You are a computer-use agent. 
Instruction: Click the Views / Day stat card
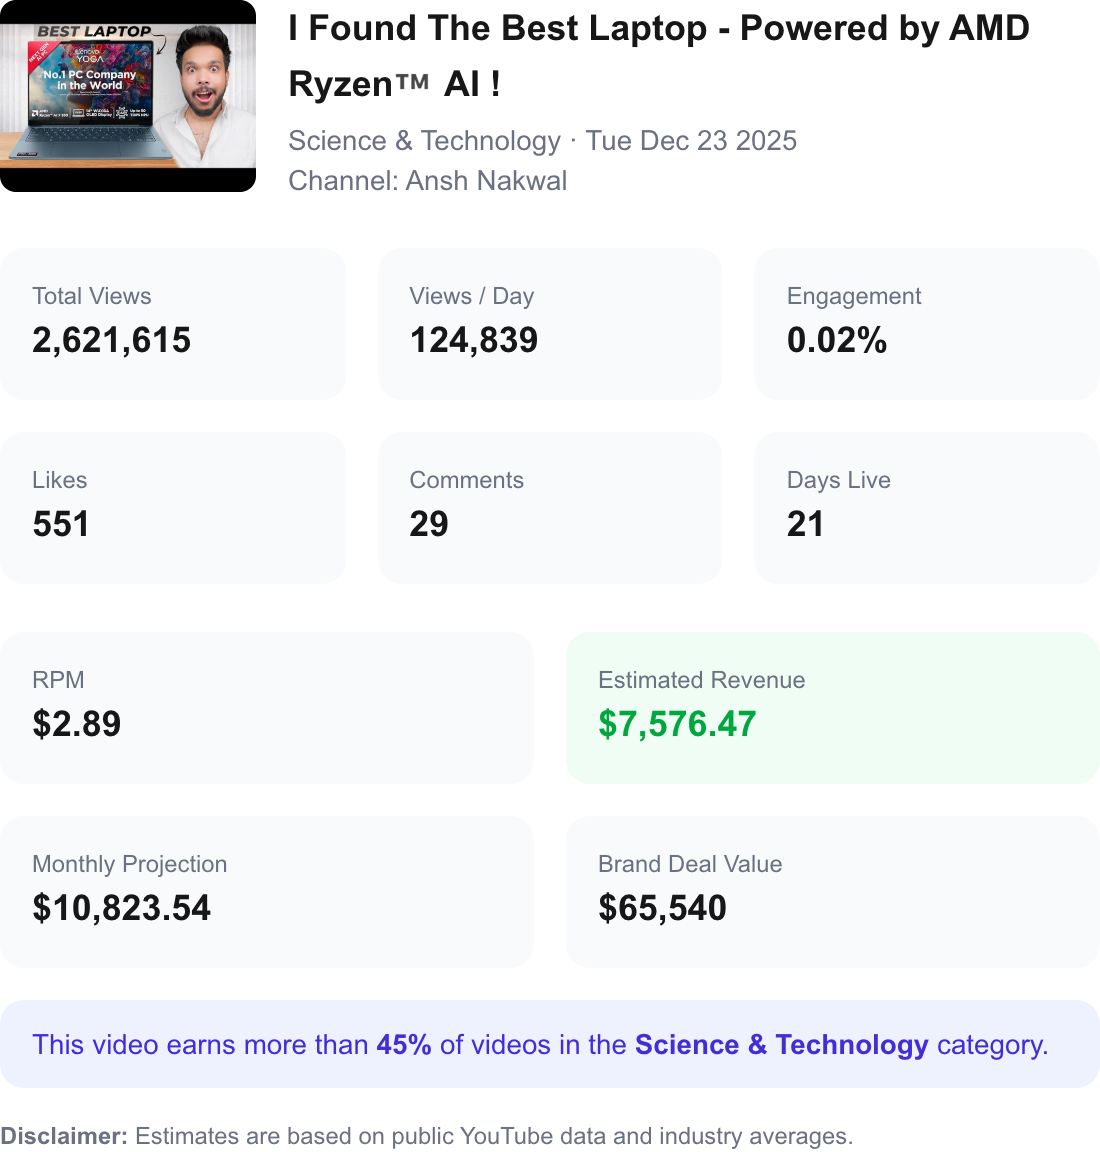point(549,324)
